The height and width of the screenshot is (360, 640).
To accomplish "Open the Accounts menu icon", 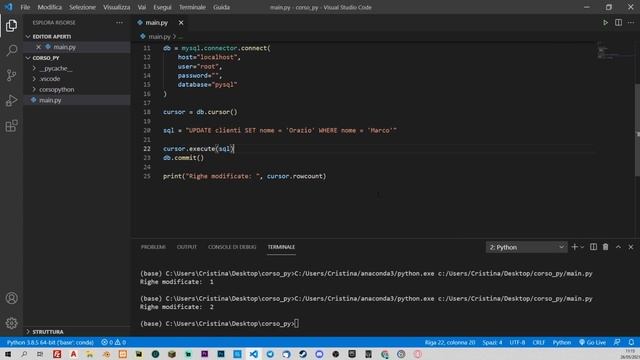I will pyautogui.click(x=11, y=298).
